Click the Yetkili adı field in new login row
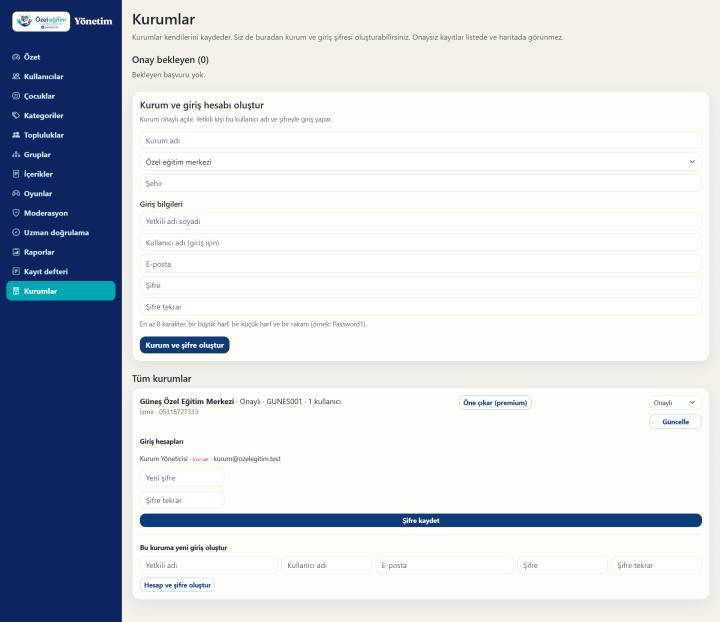Screen dimensions: 720x622 pos(208,565)
